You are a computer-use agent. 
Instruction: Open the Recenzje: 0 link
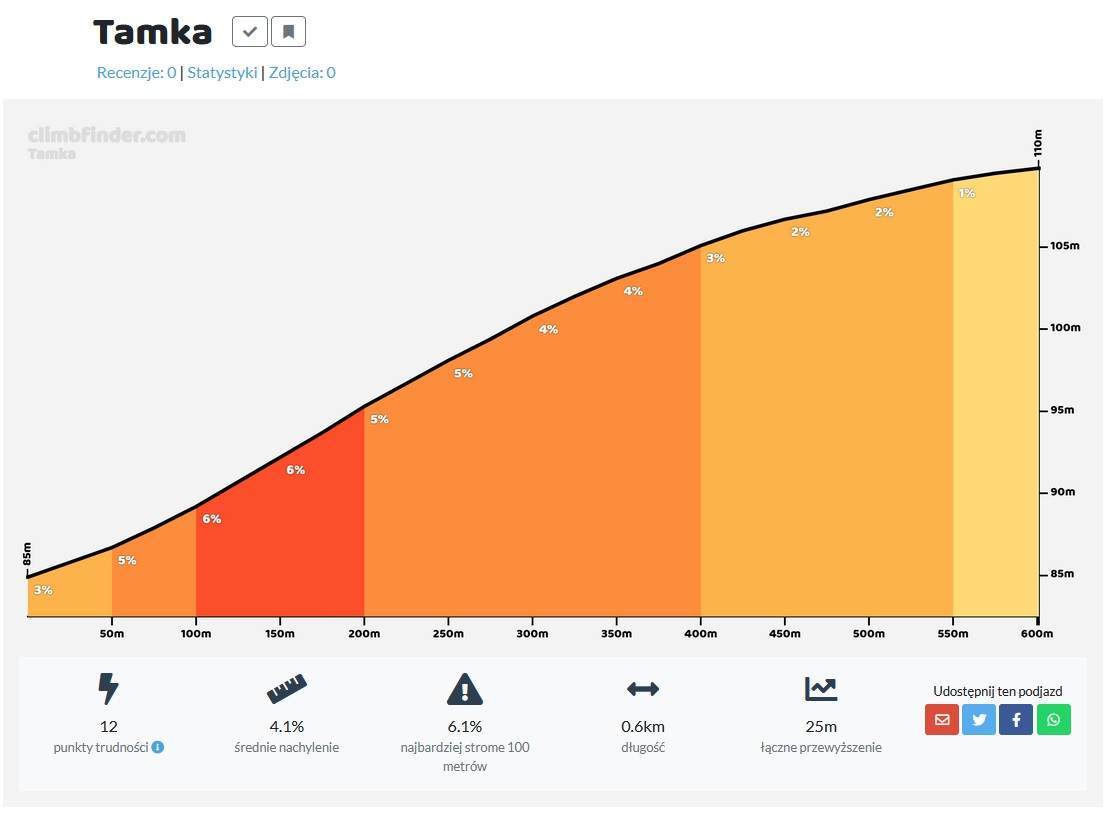point(136,73)
